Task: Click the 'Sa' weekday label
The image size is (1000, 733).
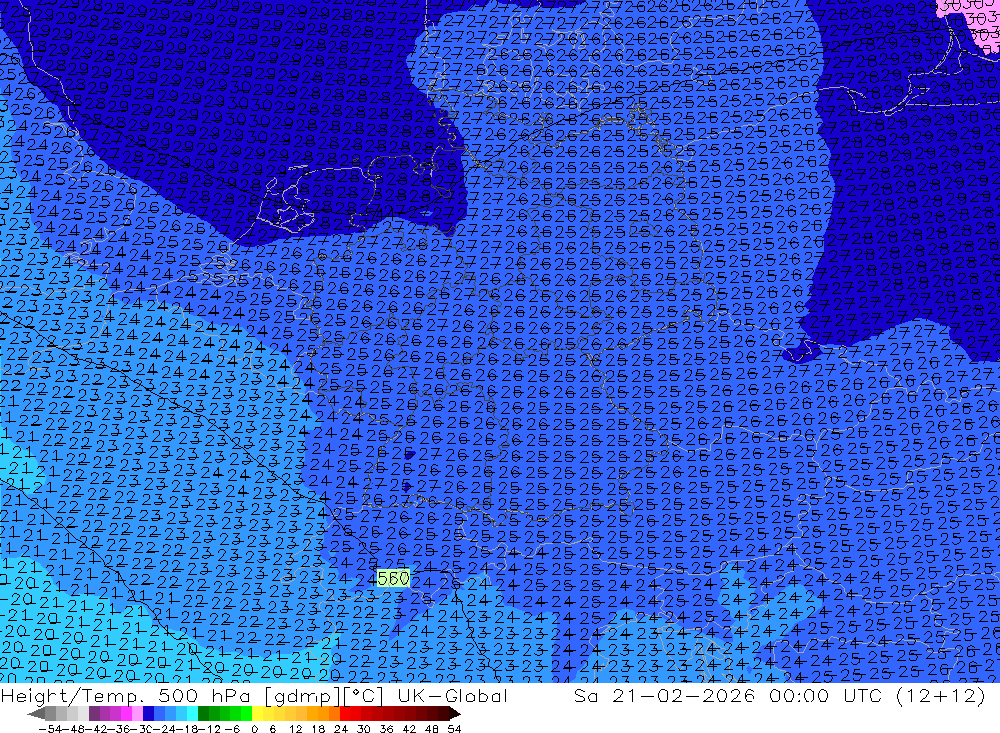Action: [x=585, y=696]
